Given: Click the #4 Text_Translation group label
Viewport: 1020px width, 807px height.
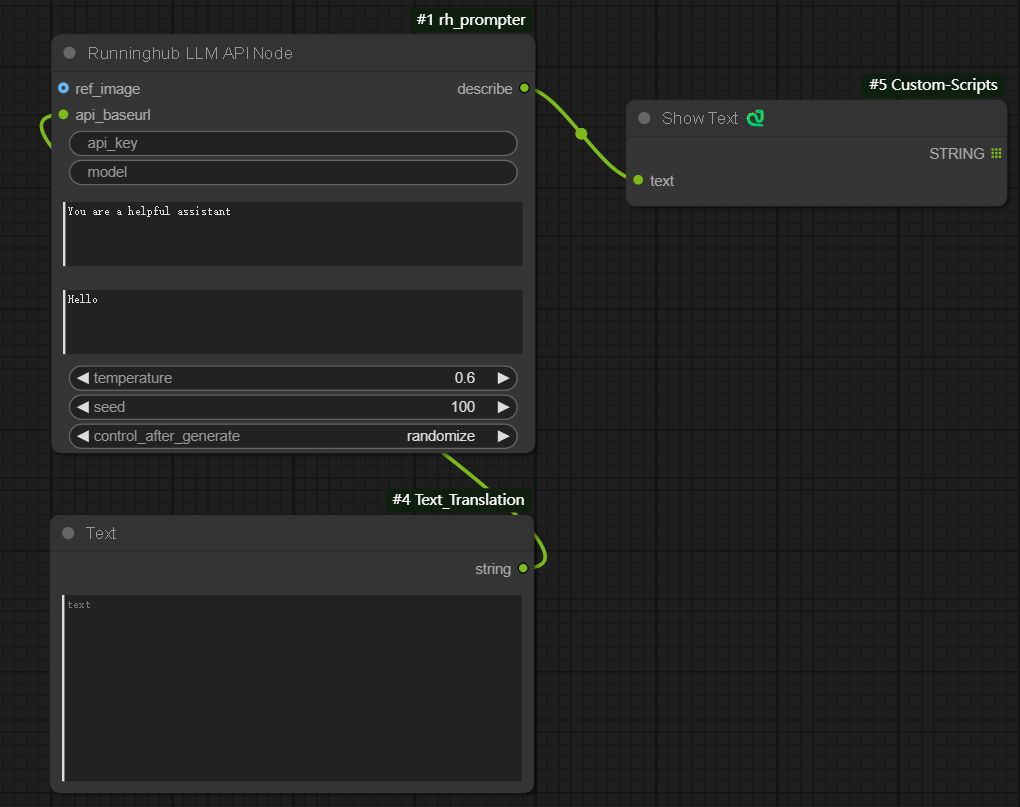Looking at the screenshot, I should pyautogui.click(x=457, y=500).
